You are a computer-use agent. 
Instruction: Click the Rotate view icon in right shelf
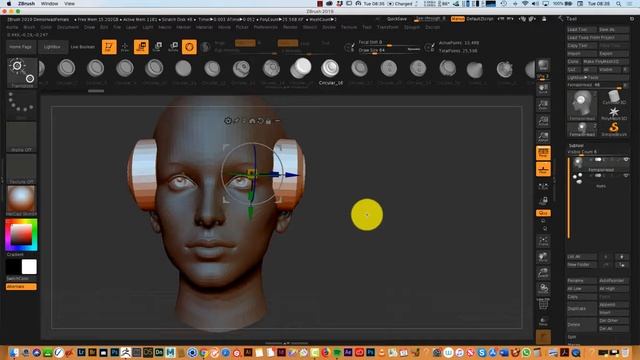pyautogui.click(x=543, y=289)
